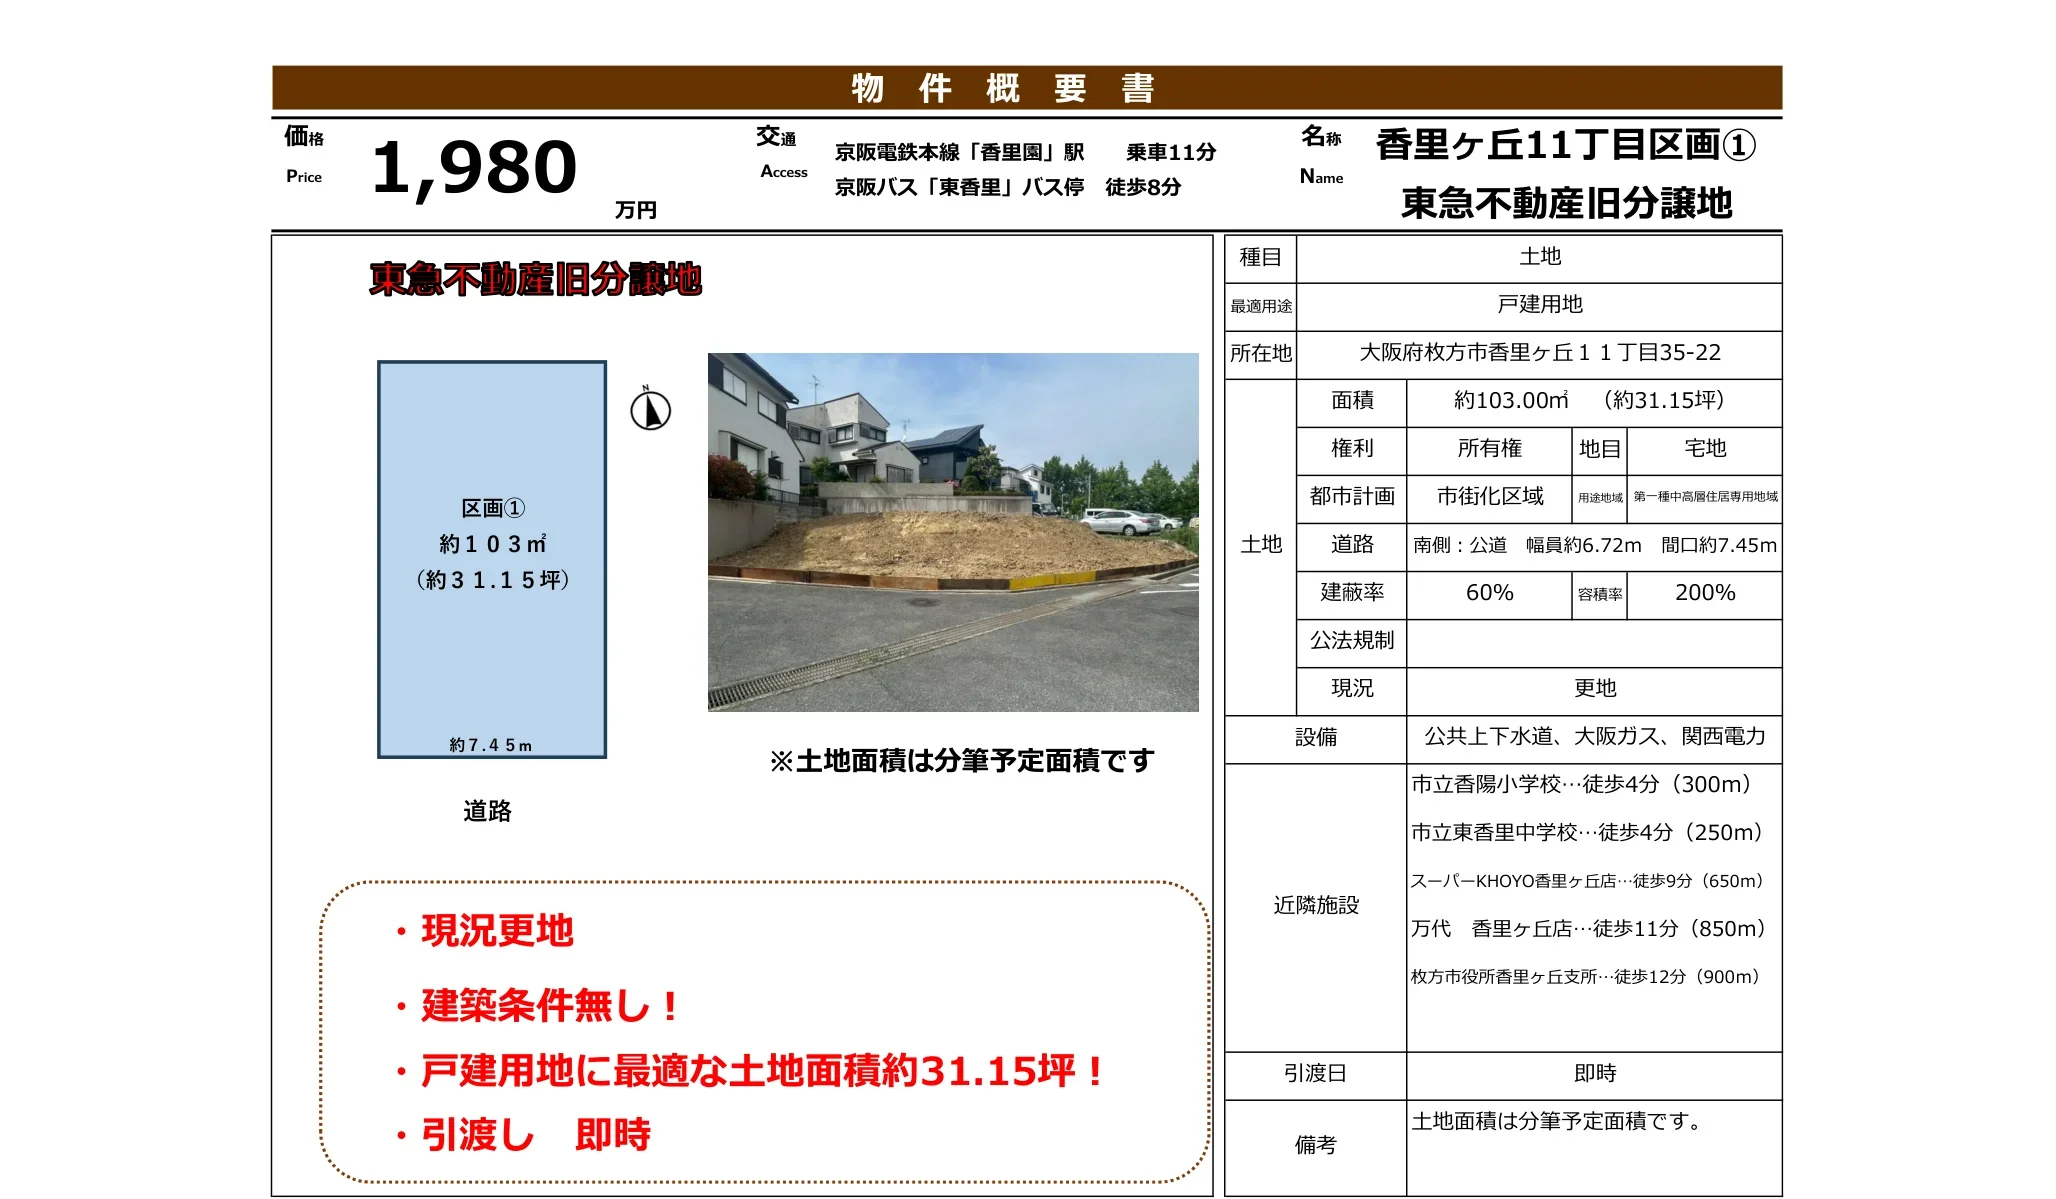Click the bullet 戸建用地に最適な土地面積約31.15坪！
The height and width of the screenshot is (1199, 2056).
coord(750,1071)
